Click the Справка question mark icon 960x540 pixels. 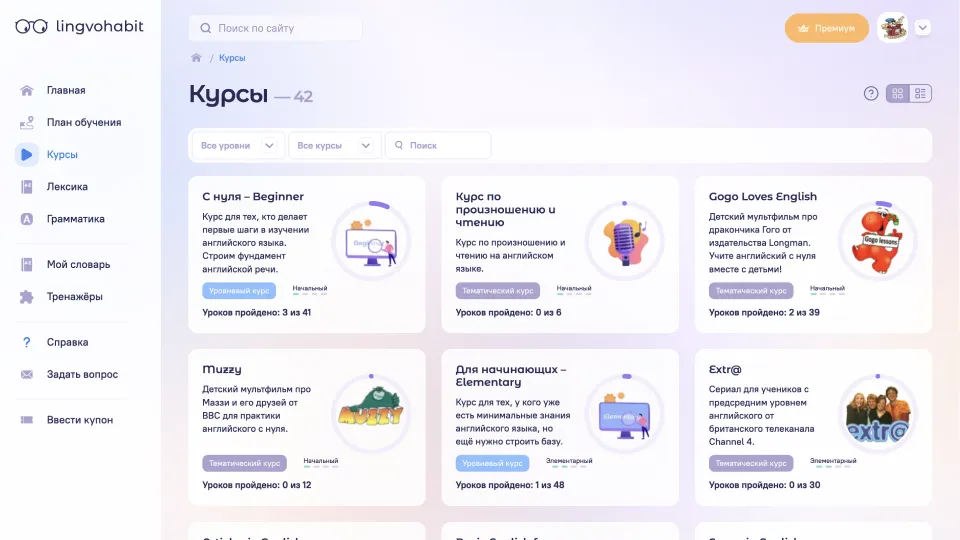coord(26,342)
